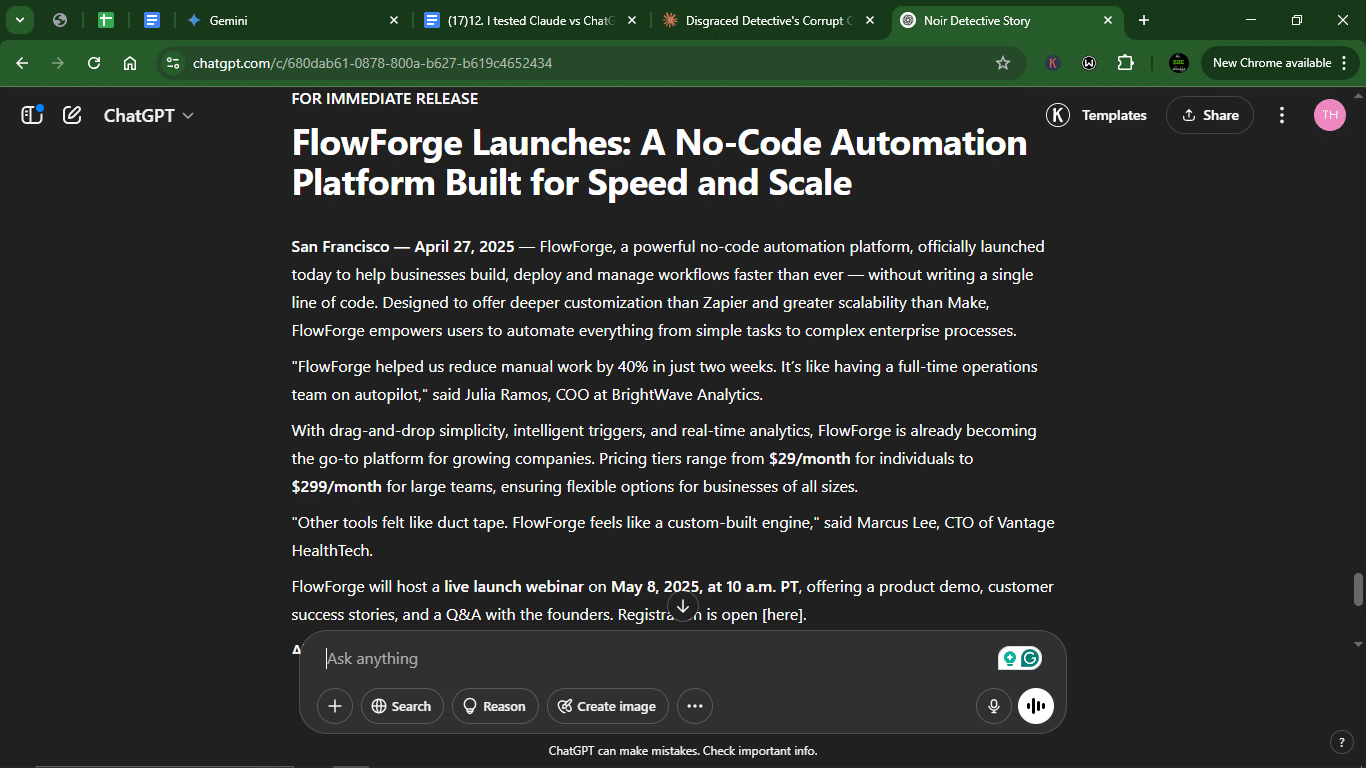Close the Gemini tab

tap(393, 20)
